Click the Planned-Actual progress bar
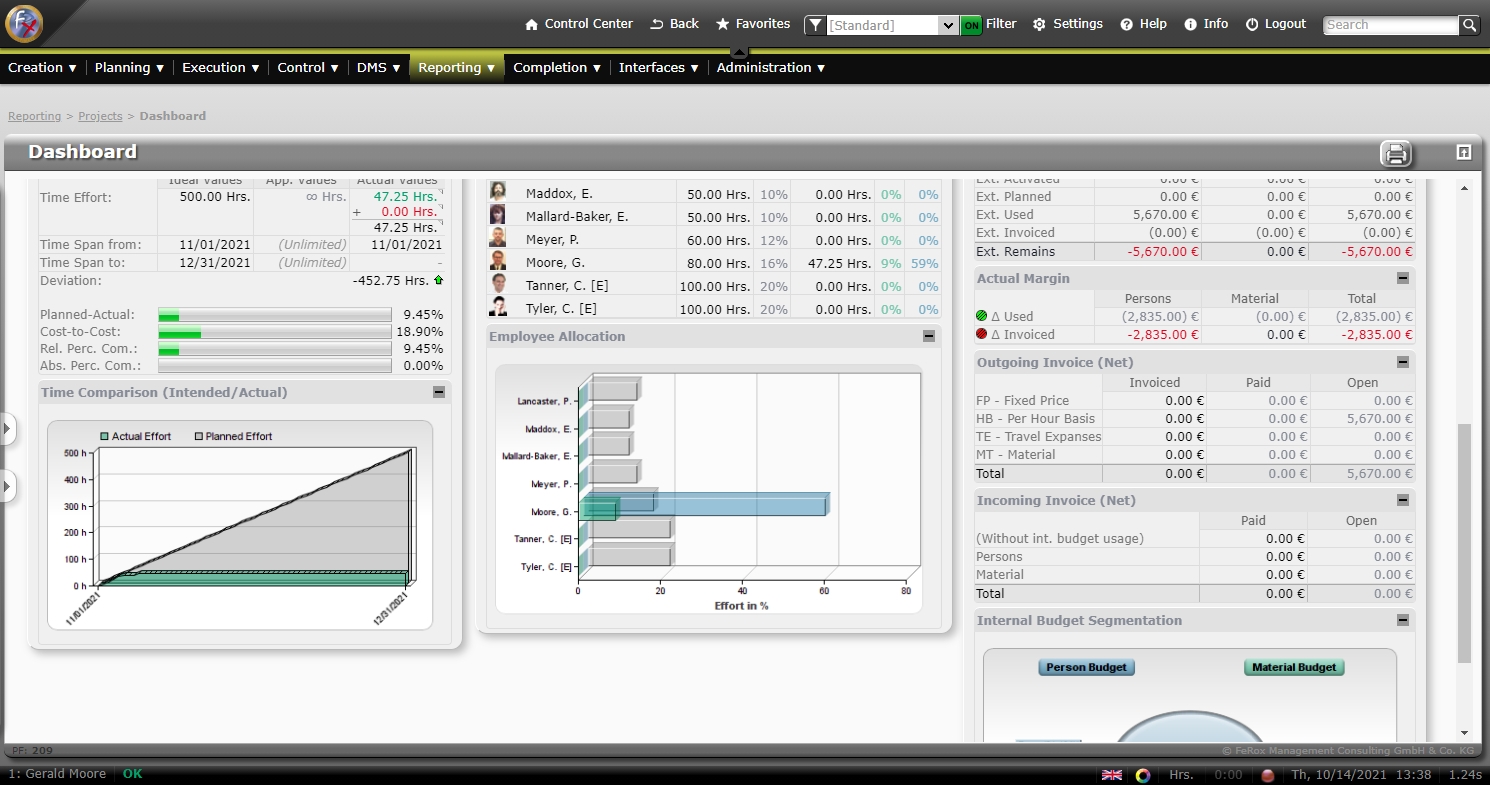This screenshot has width=1490, height=785. tap(275, 315)
